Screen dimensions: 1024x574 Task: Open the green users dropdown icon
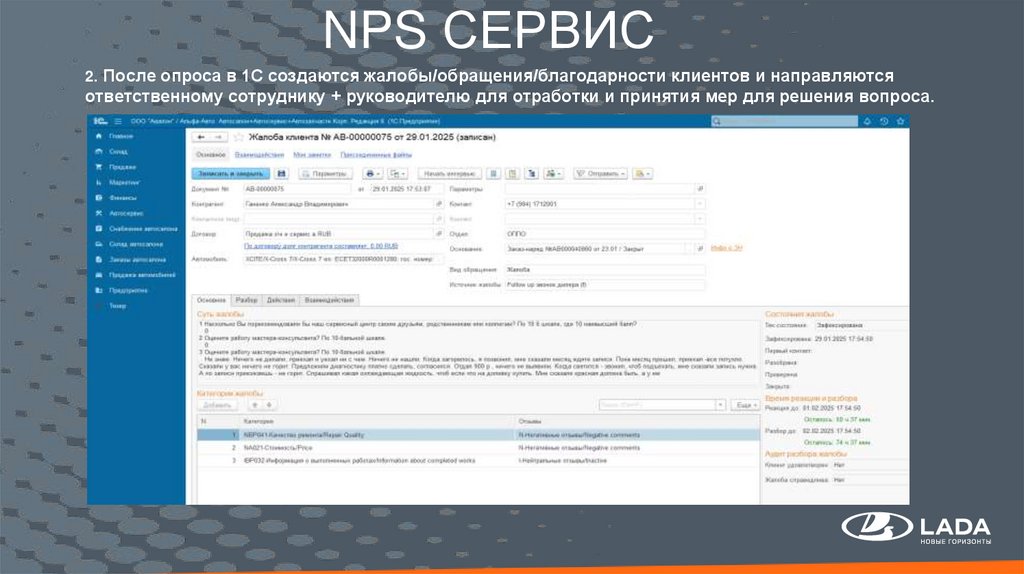tap(553, 174)
